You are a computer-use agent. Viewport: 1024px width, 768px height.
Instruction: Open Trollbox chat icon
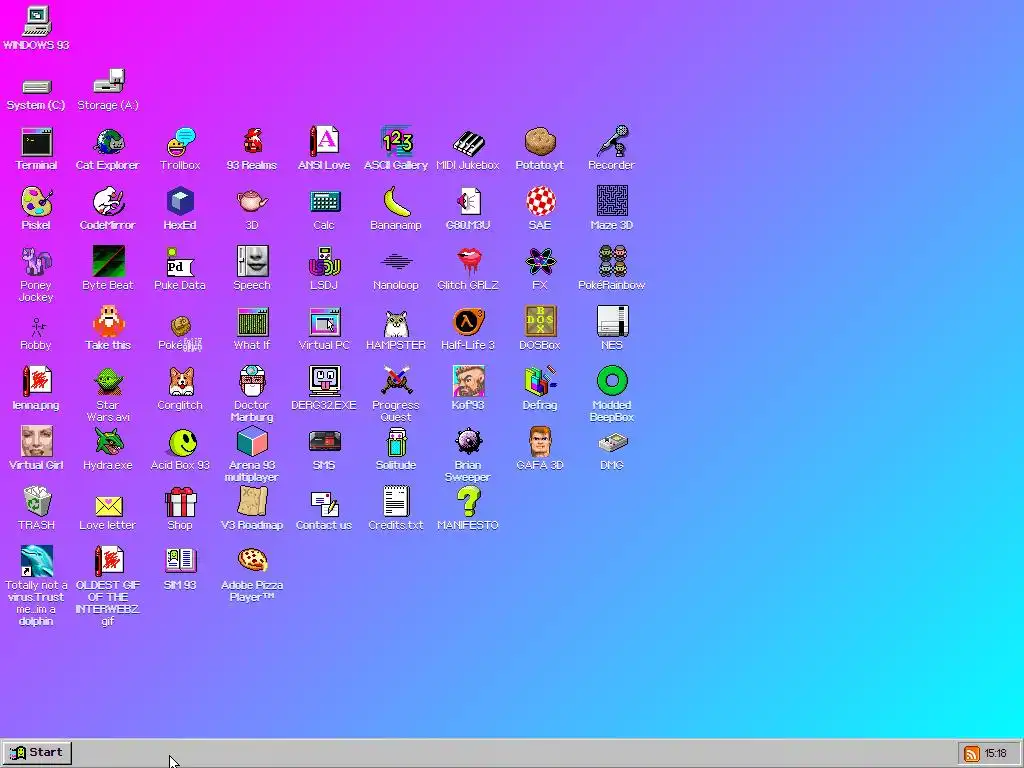tap(180, 142)
